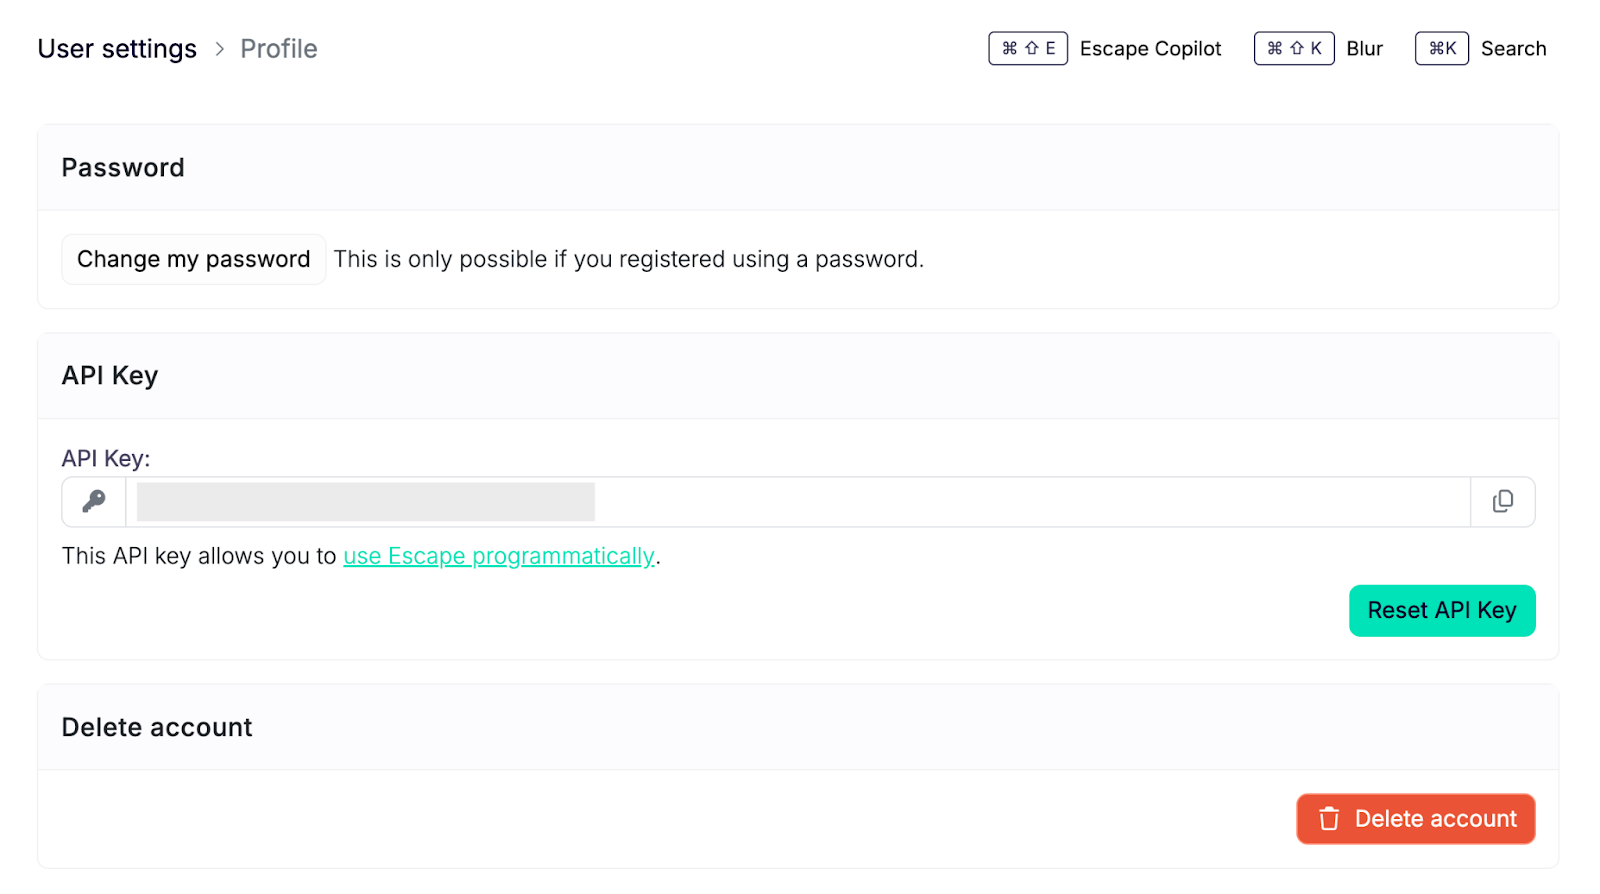Screen dimensions: 1600x894
Task: Click the key icon beside the API key field
Action: 94,502
